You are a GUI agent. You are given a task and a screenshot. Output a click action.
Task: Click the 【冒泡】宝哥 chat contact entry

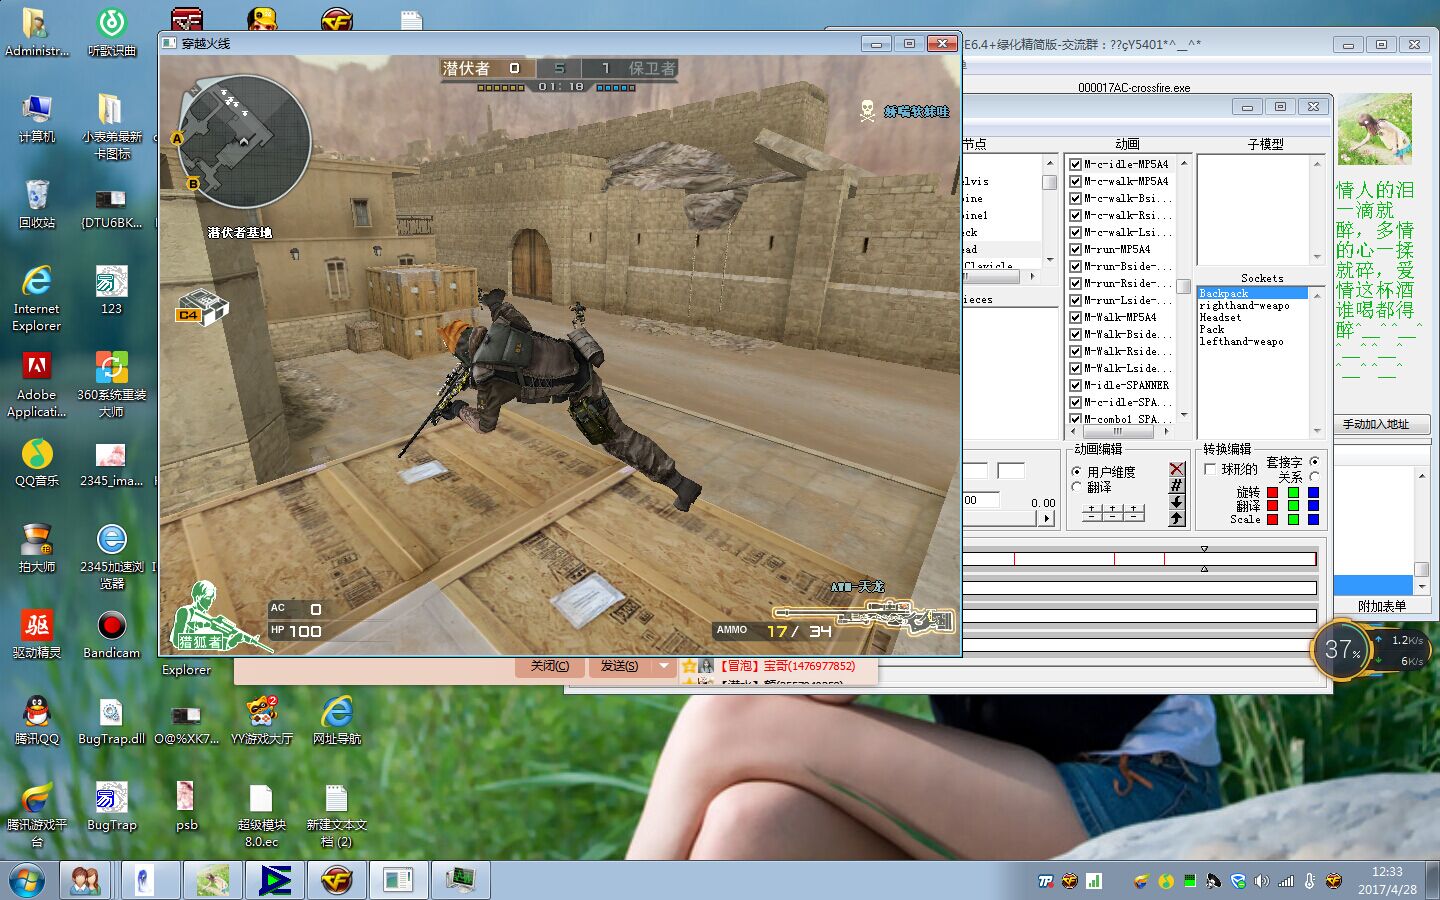click(788, 666)
